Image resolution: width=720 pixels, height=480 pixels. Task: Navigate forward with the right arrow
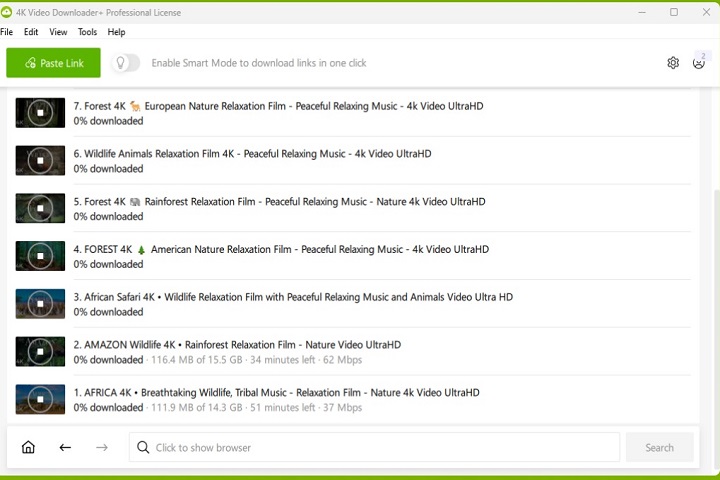[x=102, y=447]
